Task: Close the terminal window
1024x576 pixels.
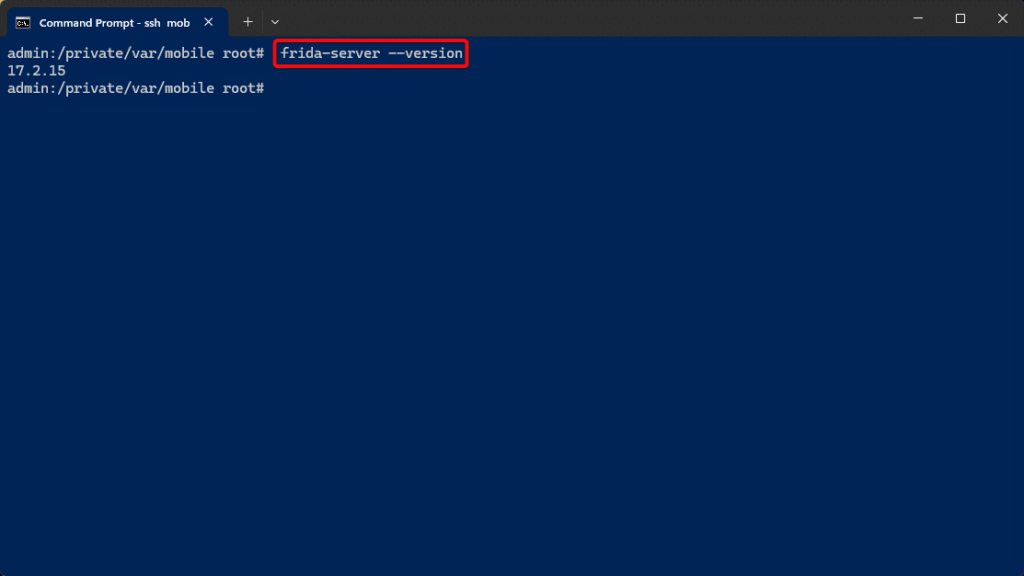Action: 1002,18
